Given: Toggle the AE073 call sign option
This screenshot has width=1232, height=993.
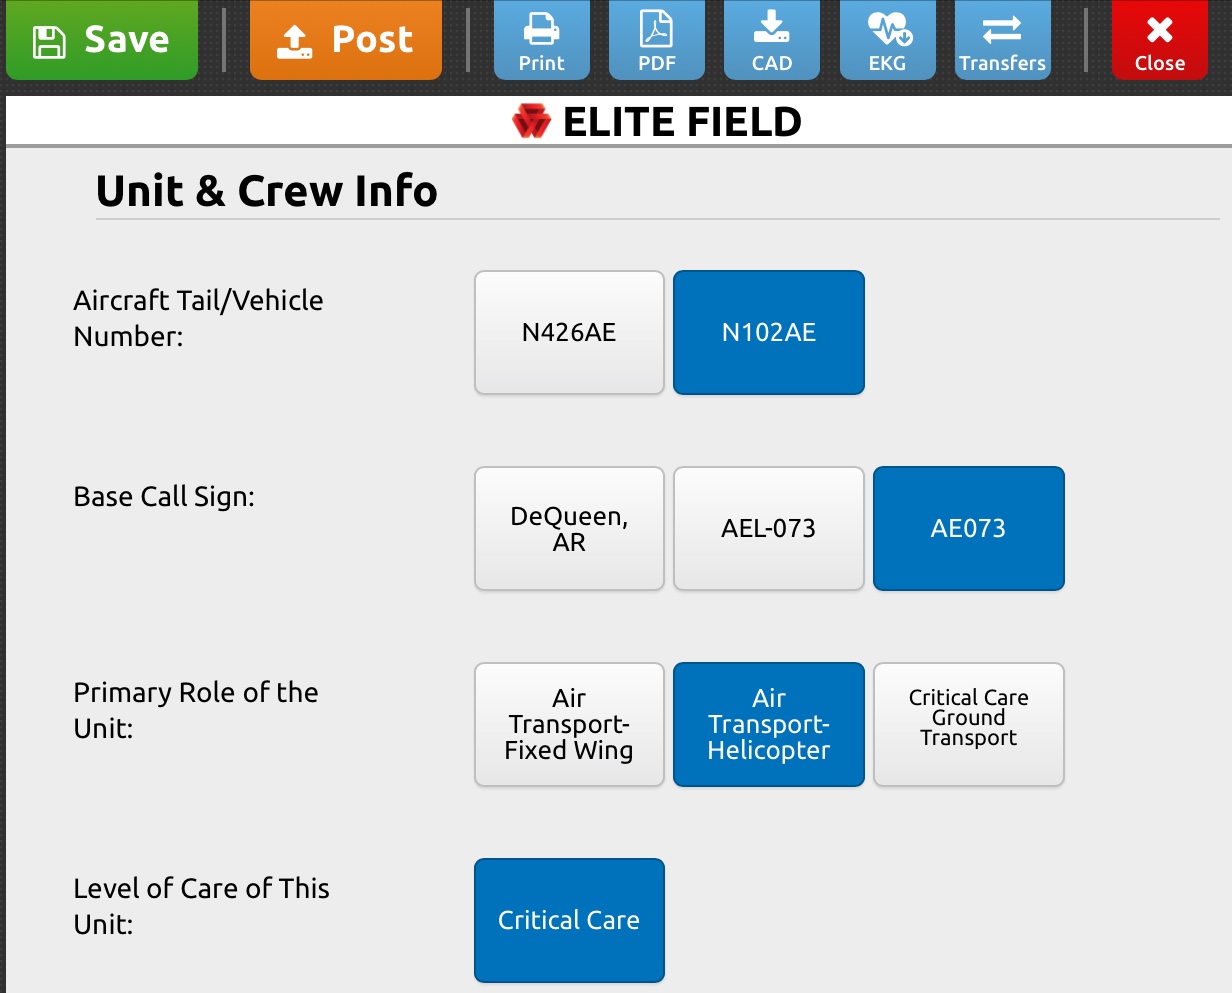Looking at the screenshot, I should click(968, 528).
